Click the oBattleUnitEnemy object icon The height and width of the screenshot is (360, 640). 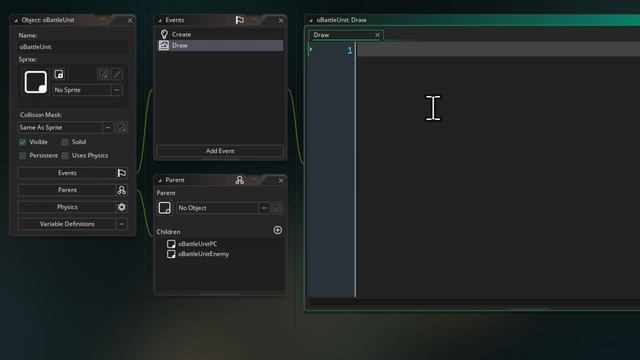click(x=171, y=254)
